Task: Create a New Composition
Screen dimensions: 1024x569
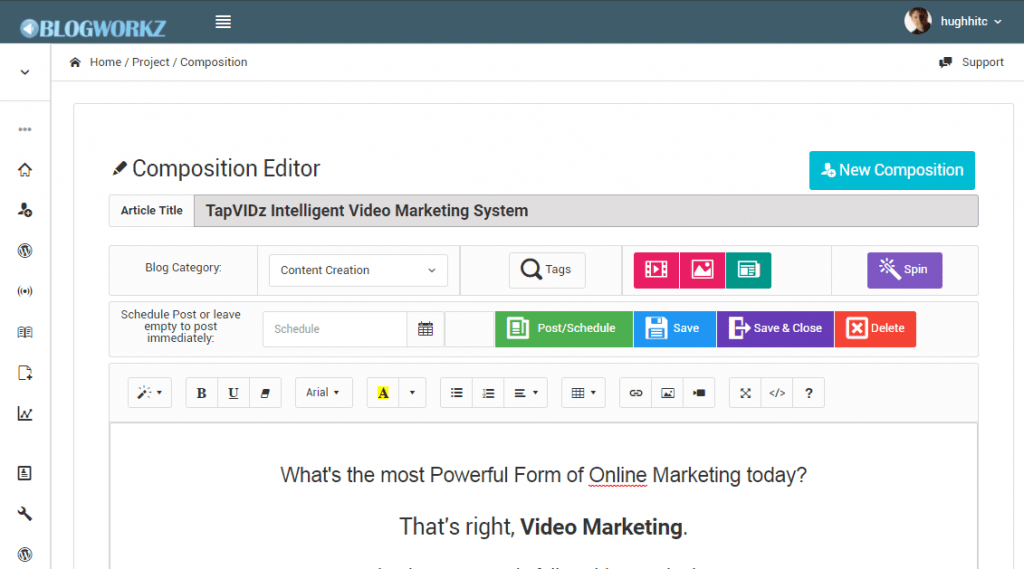Action: coord(891,171)
